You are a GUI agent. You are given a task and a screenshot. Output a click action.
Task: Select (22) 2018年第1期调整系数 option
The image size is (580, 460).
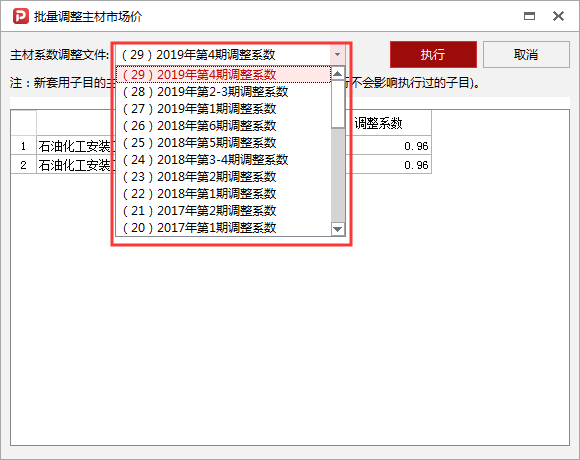(223, 194)
